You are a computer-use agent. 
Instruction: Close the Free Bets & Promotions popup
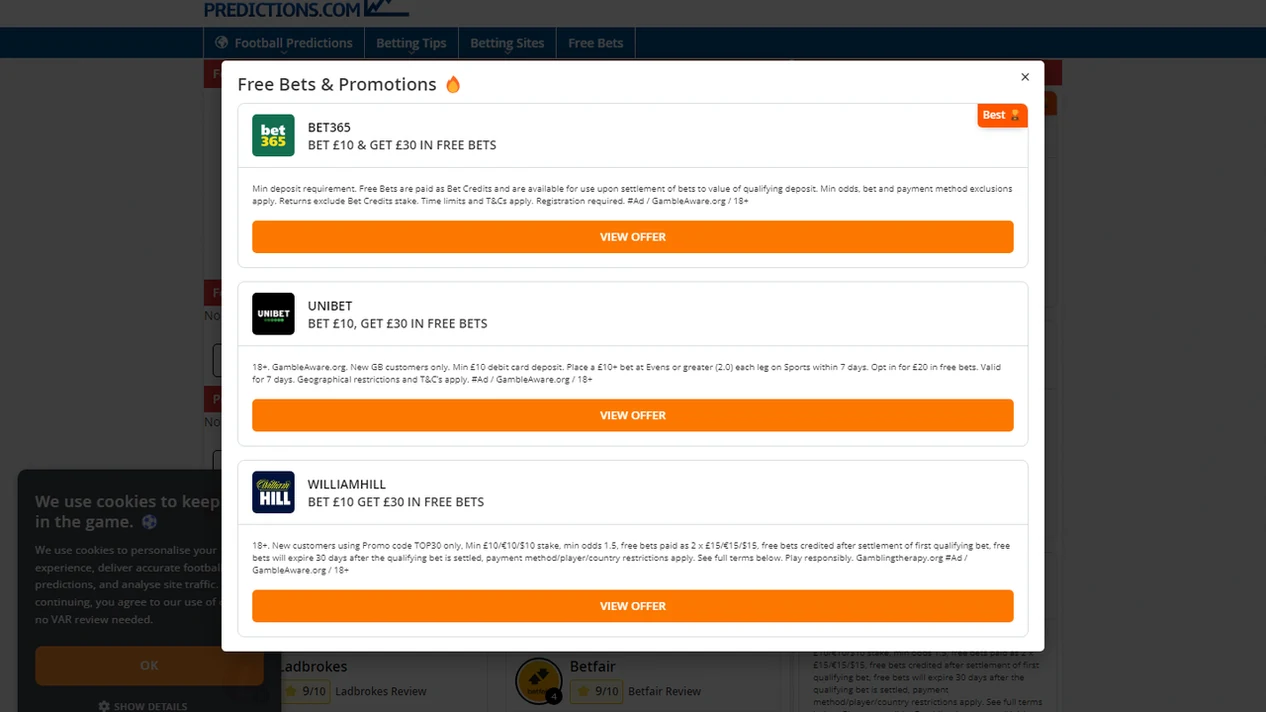pos(1024,77)
